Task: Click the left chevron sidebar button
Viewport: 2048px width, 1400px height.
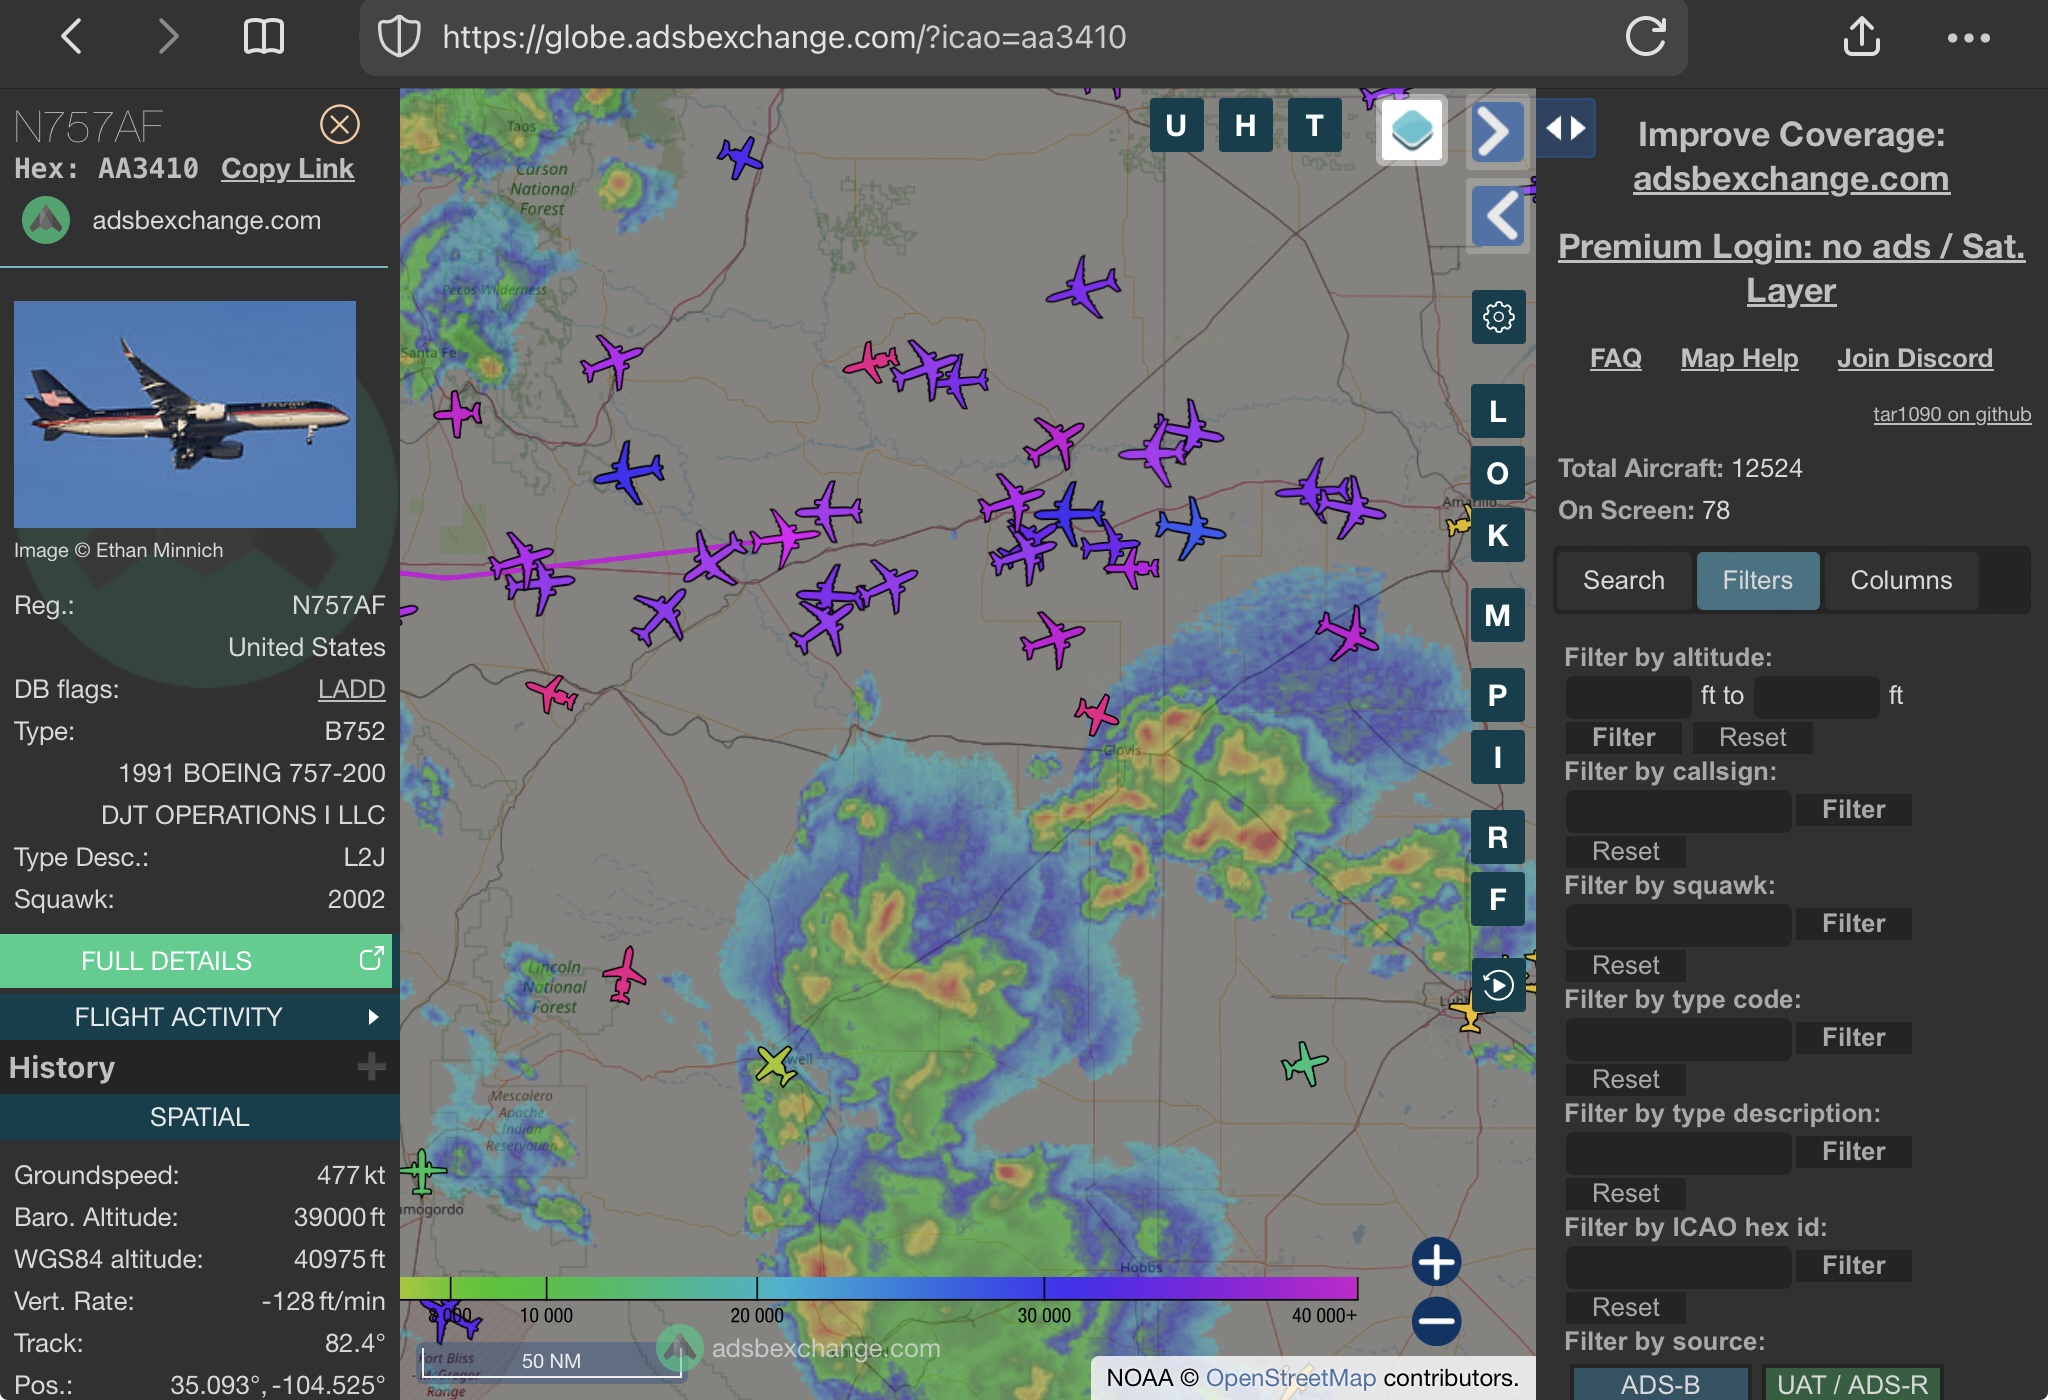Action: (x=1497, y=216)
